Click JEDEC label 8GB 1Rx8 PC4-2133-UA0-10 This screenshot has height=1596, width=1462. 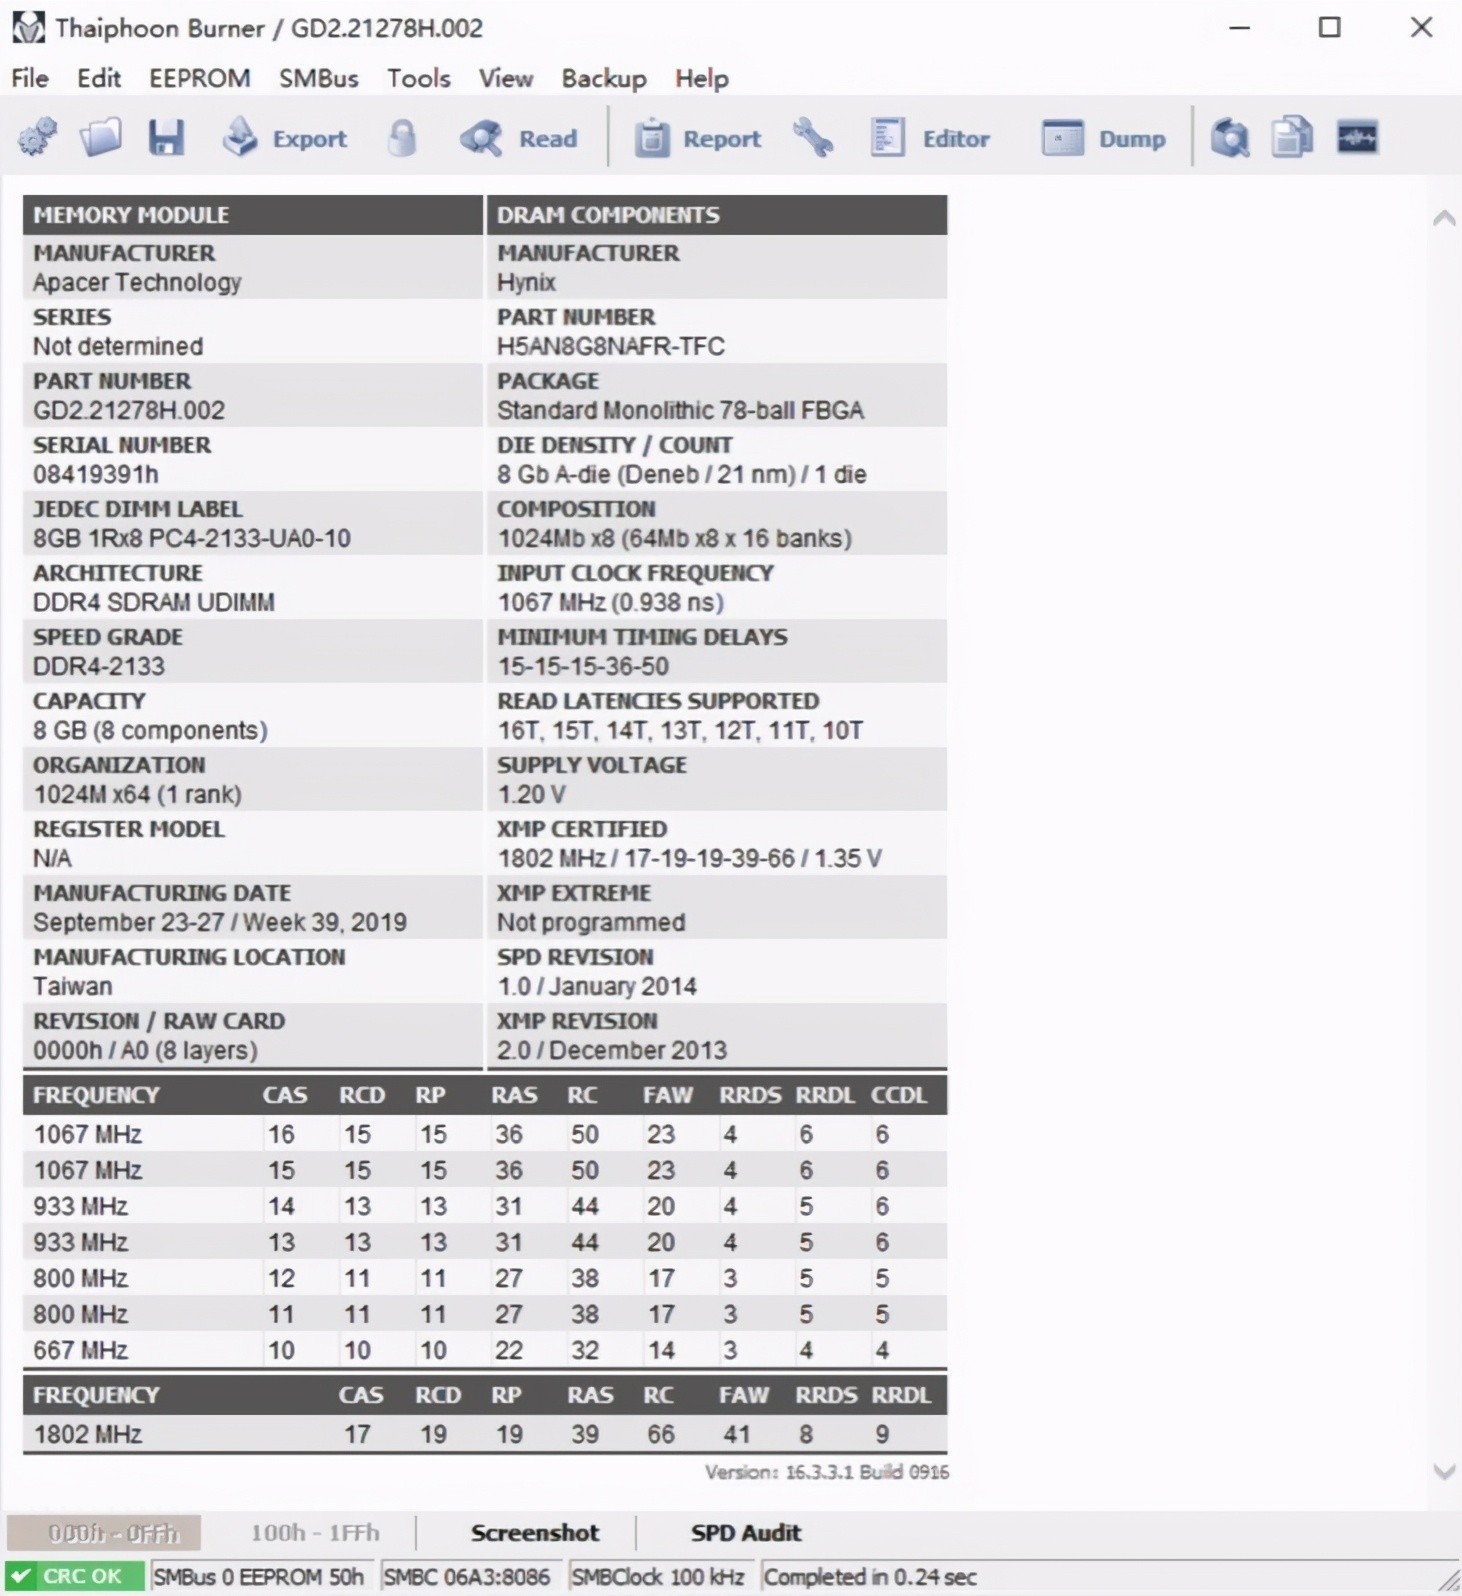pyautogui.click(x=192, y=538)
